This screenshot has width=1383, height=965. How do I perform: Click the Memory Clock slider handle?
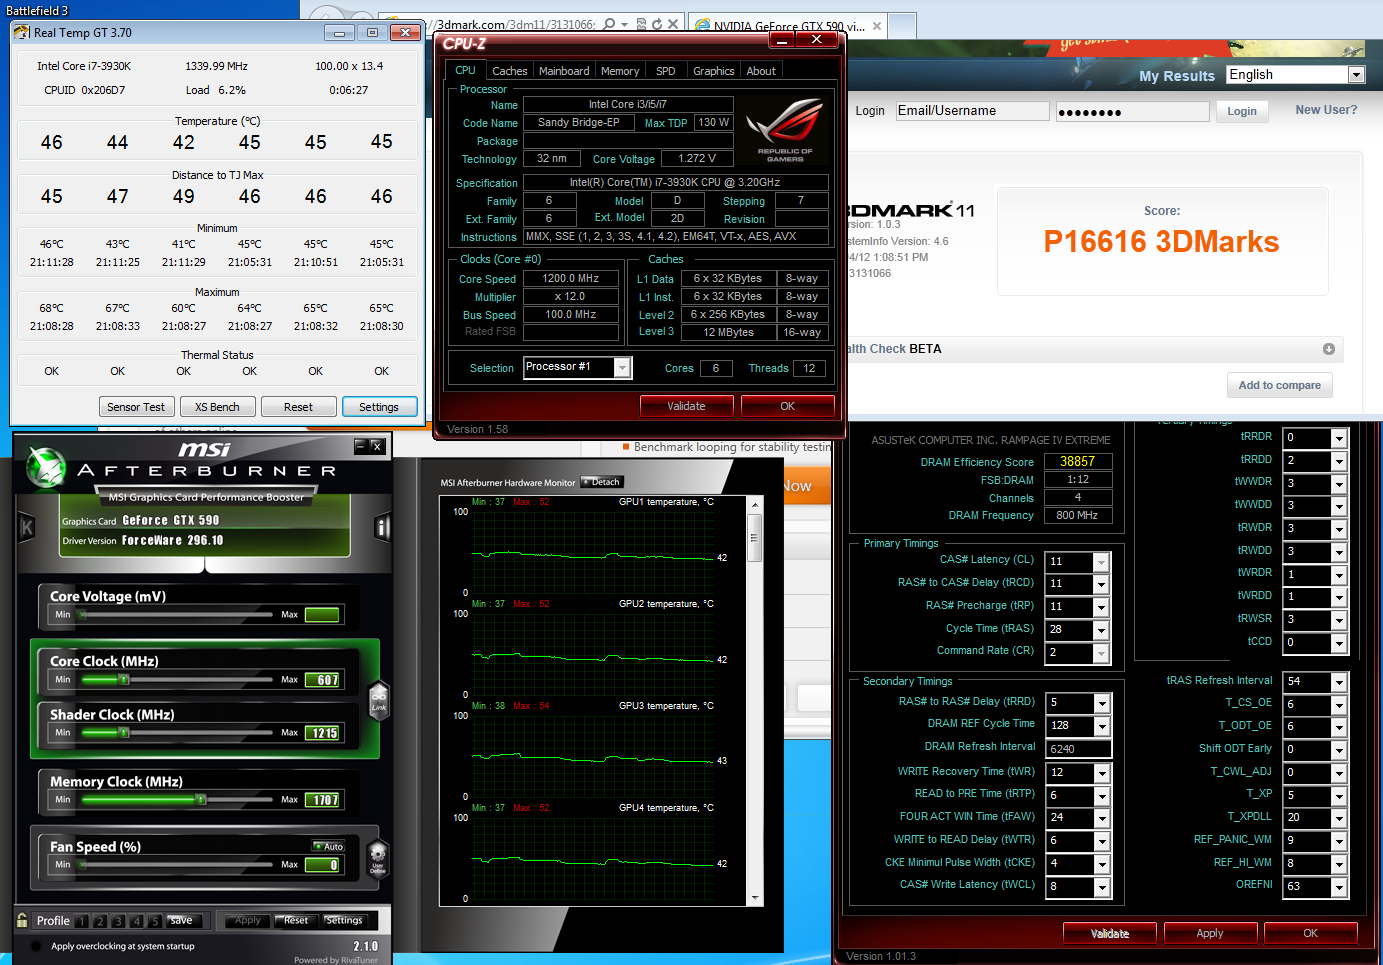click(201, 799)
